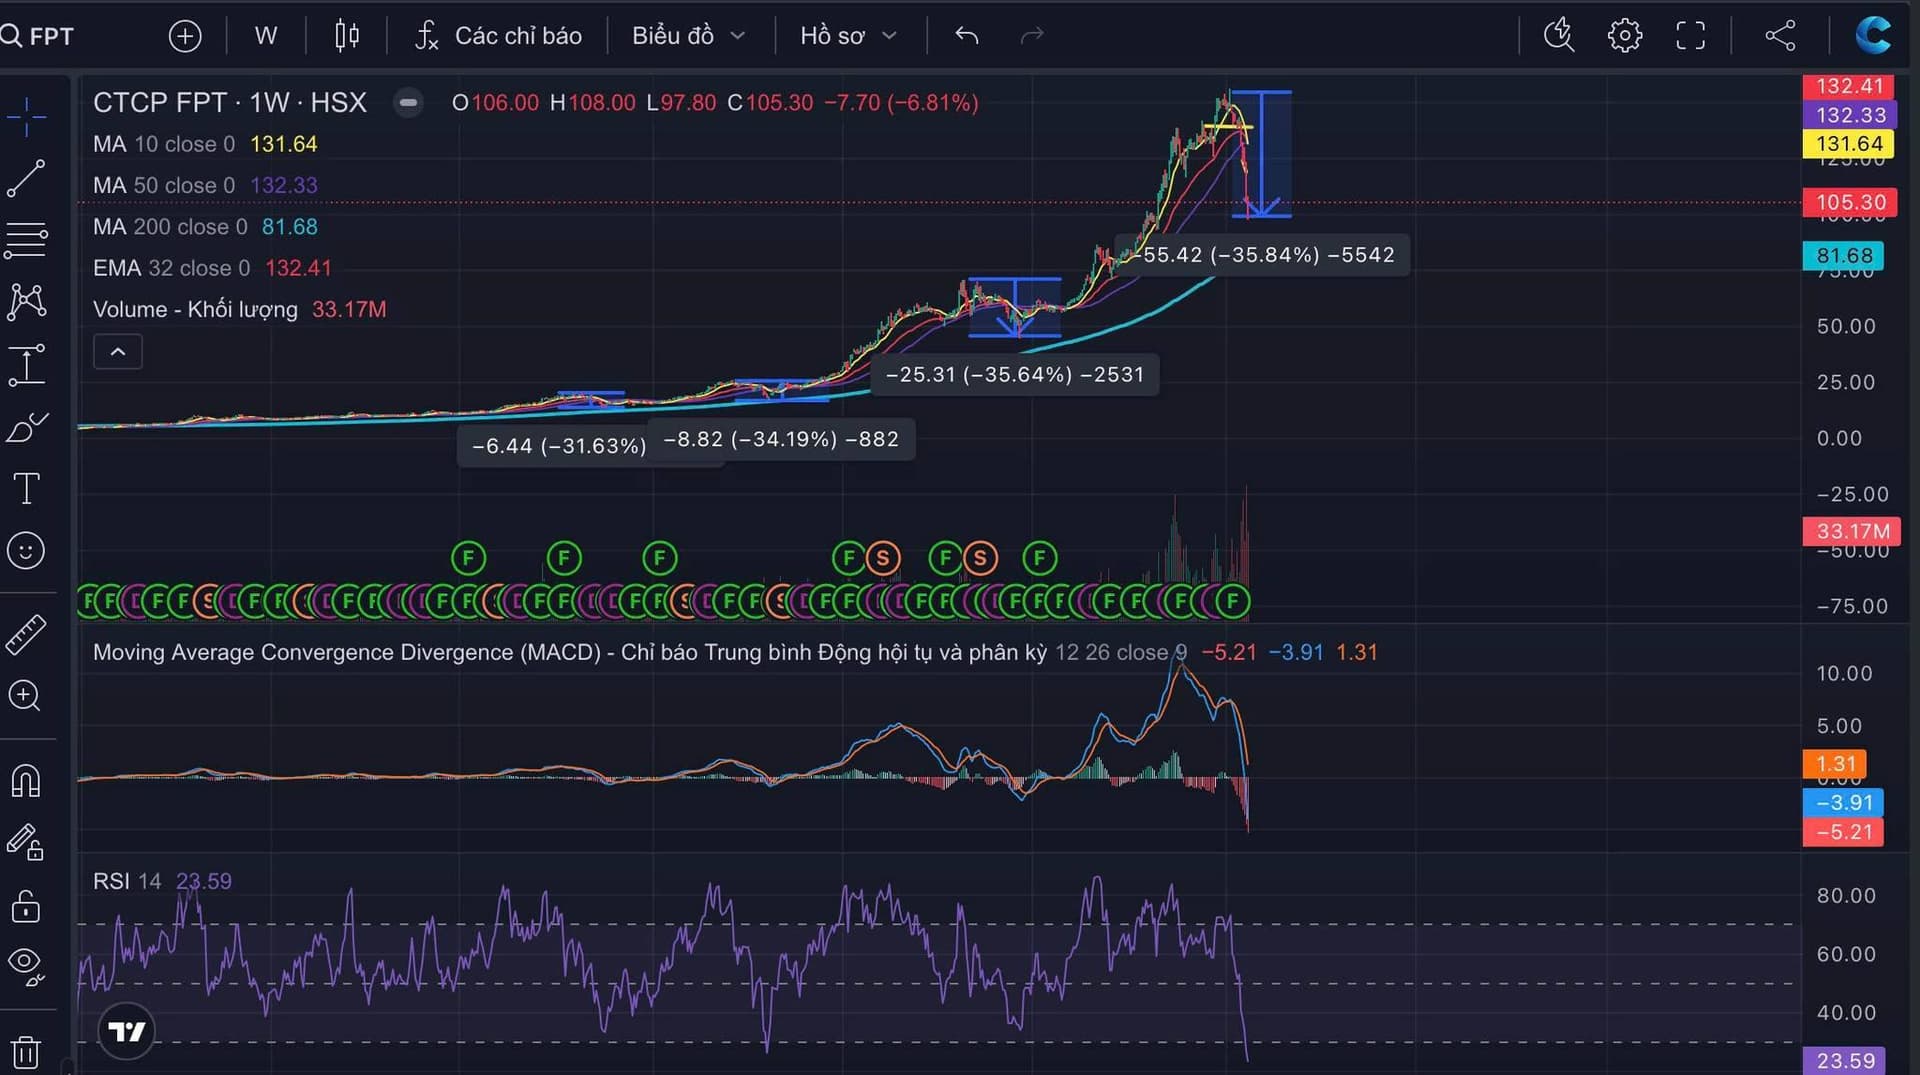
Task: Select the MA 200 close indicator legend
Action: pyautogui.click(x=205, y=227)
